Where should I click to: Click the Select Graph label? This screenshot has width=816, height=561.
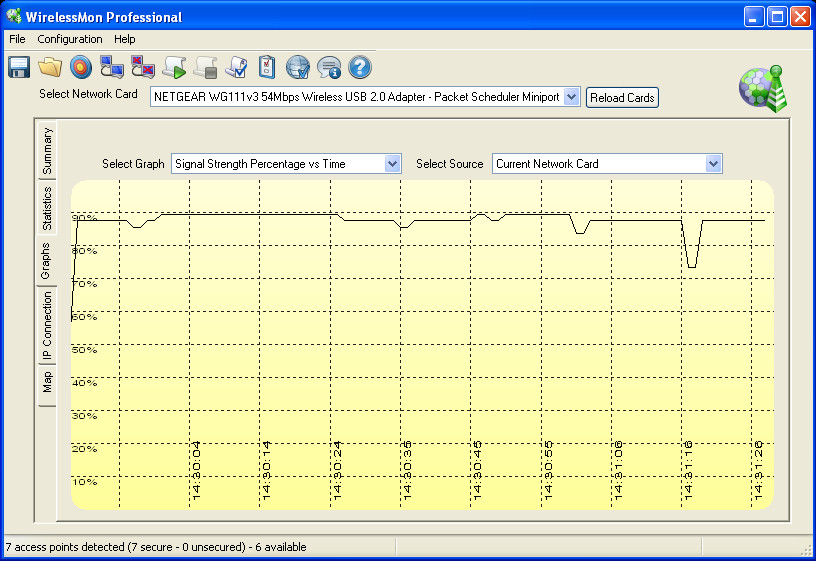[x=133, y=164]
